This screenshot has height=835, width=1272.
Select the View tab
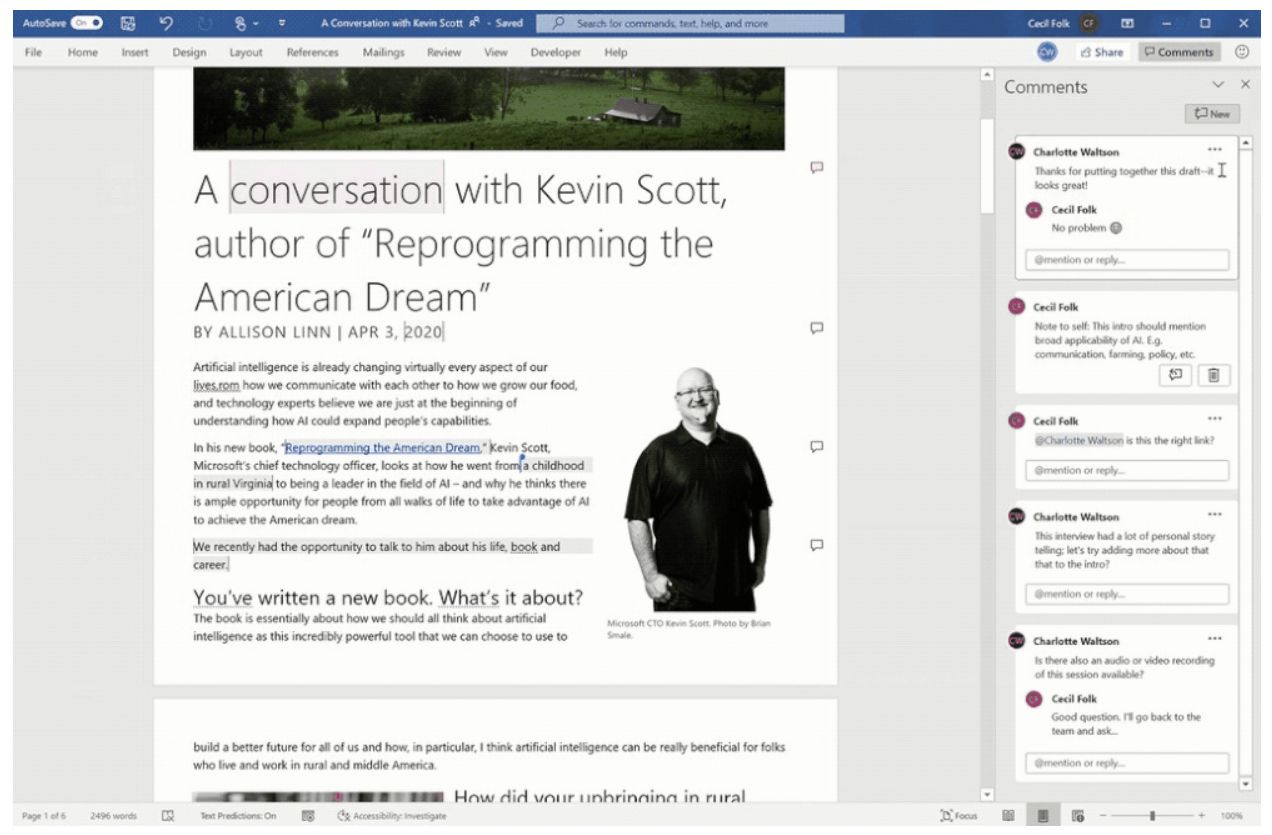point(496,52)
